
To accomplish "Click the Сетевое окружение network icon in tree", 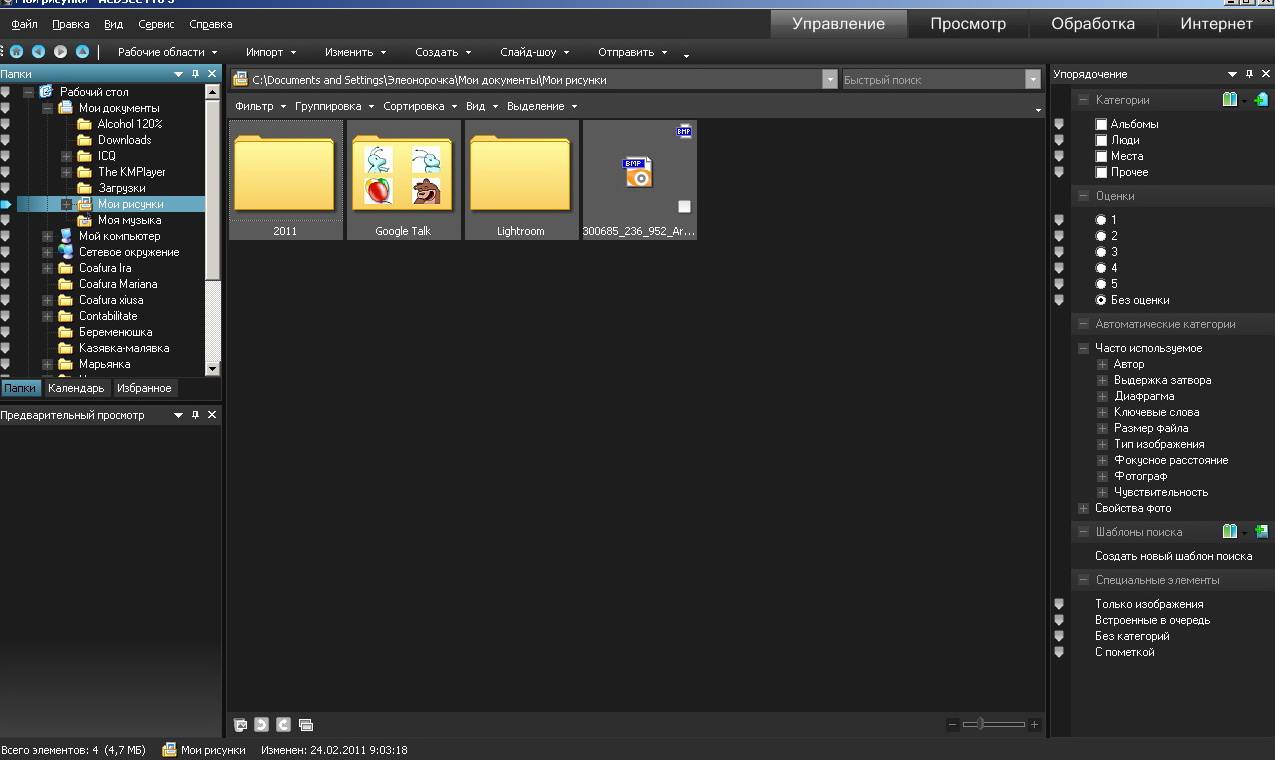I will click(66, 252).
